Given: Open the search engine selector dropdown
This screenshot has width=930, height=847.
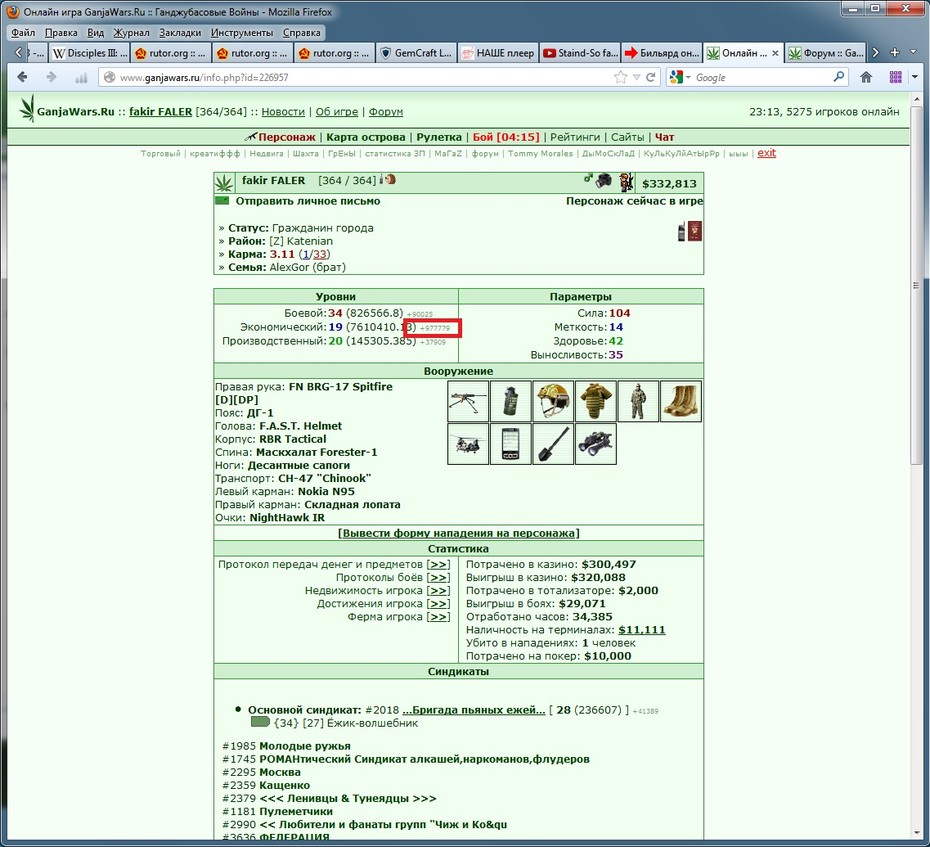Looking at the screenshot, I should point(680,77).
